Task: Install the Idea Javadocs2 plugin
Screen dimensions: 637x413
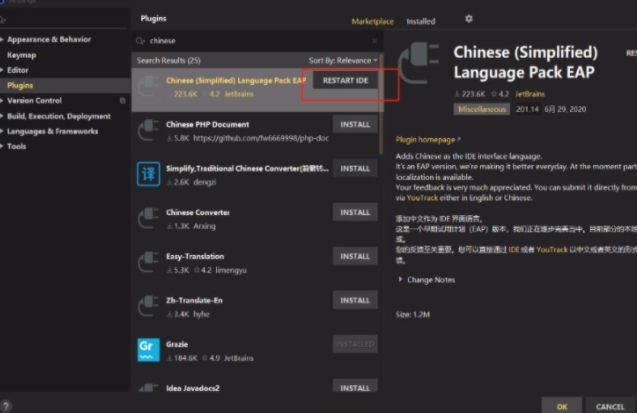Action: click(x=355, y=386)
